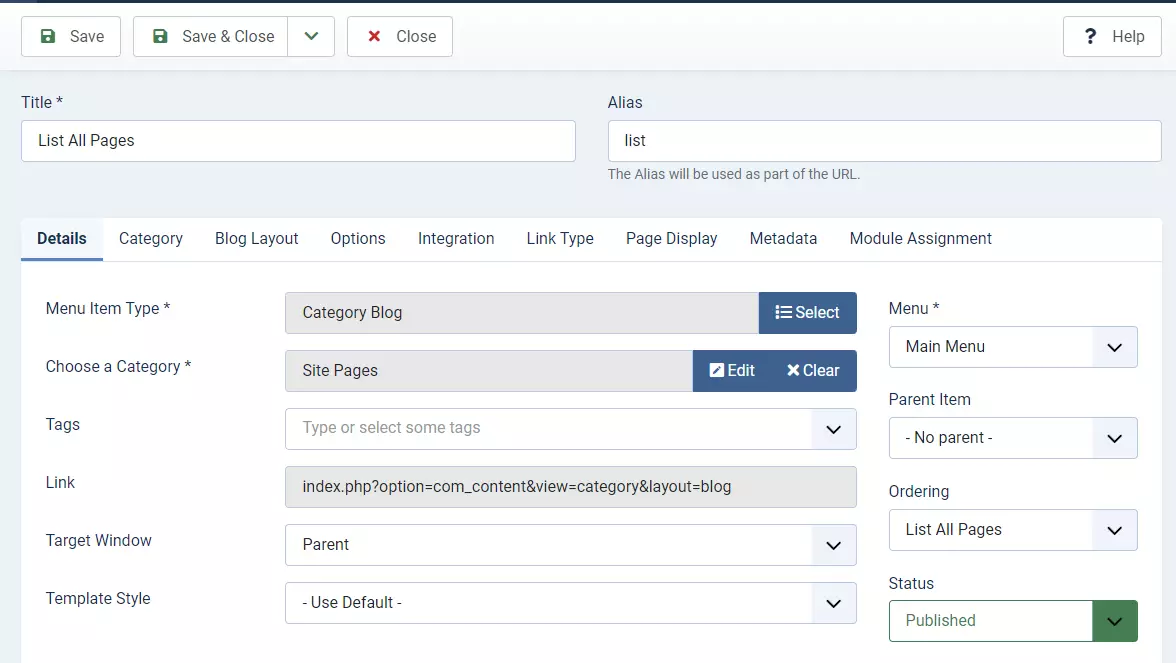Viewport: 1176px width, 663px height.
Task: Click the Site Pages category field
Action: click(489, 370)
